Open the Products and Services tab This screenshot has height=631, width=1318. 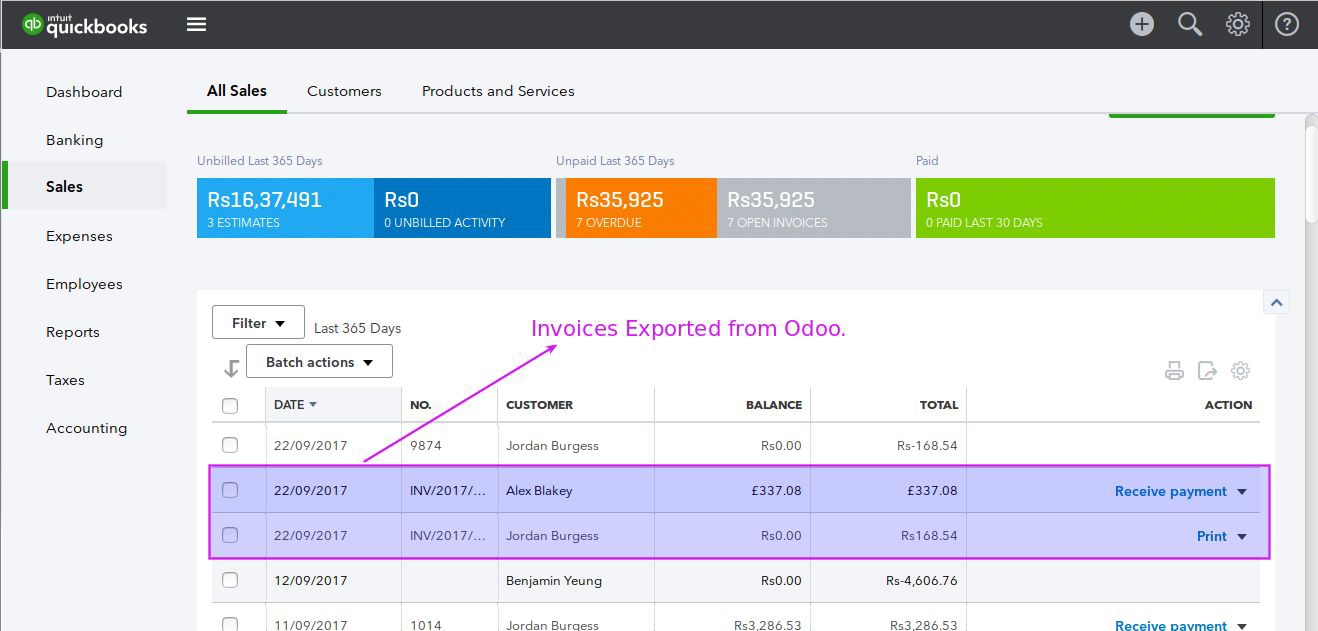point(498,91)
